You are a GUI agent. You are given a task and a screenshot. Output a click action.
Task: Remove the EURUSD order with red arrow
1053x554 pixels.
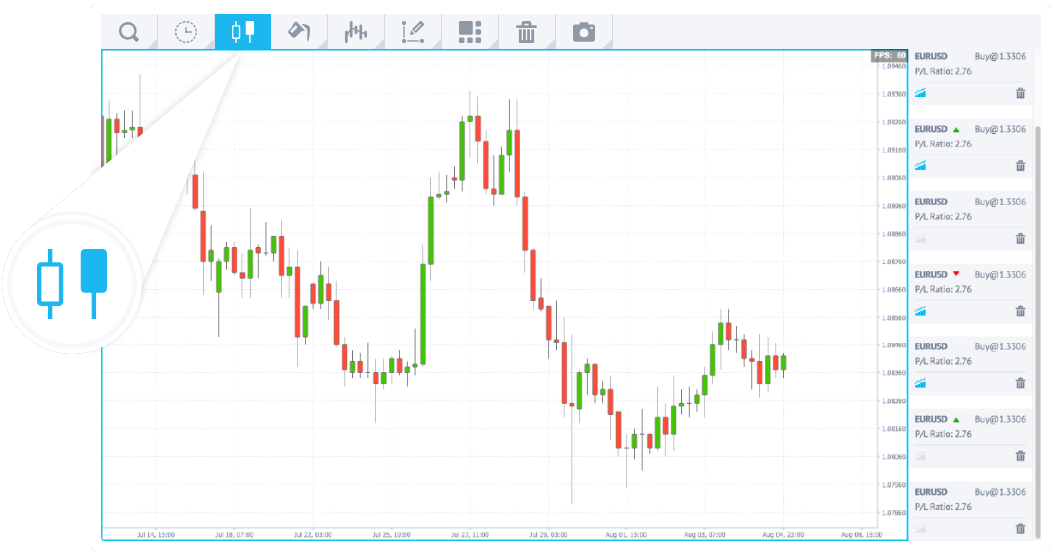[1020, 311]
